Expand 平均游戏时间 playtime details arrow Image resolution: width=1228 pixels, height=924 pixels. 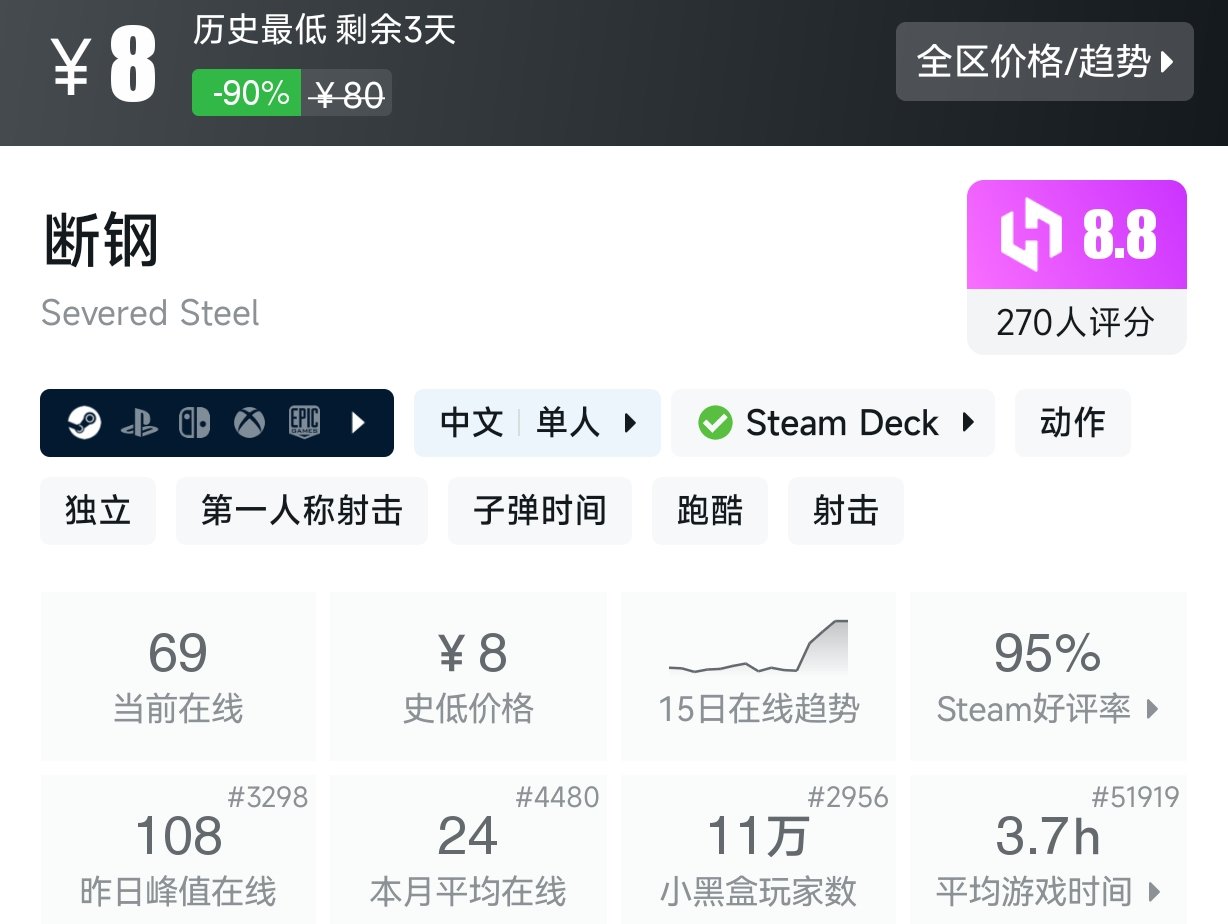(x=1155, y=891)
